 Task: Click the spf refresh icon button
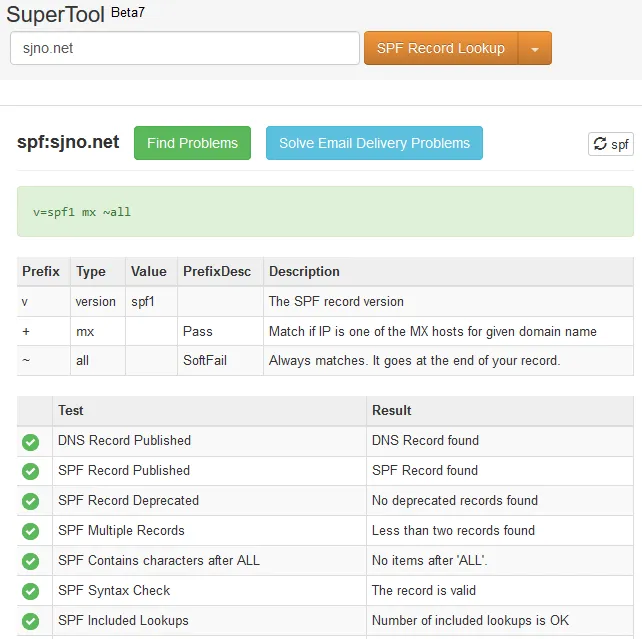[x=610, y=144]
